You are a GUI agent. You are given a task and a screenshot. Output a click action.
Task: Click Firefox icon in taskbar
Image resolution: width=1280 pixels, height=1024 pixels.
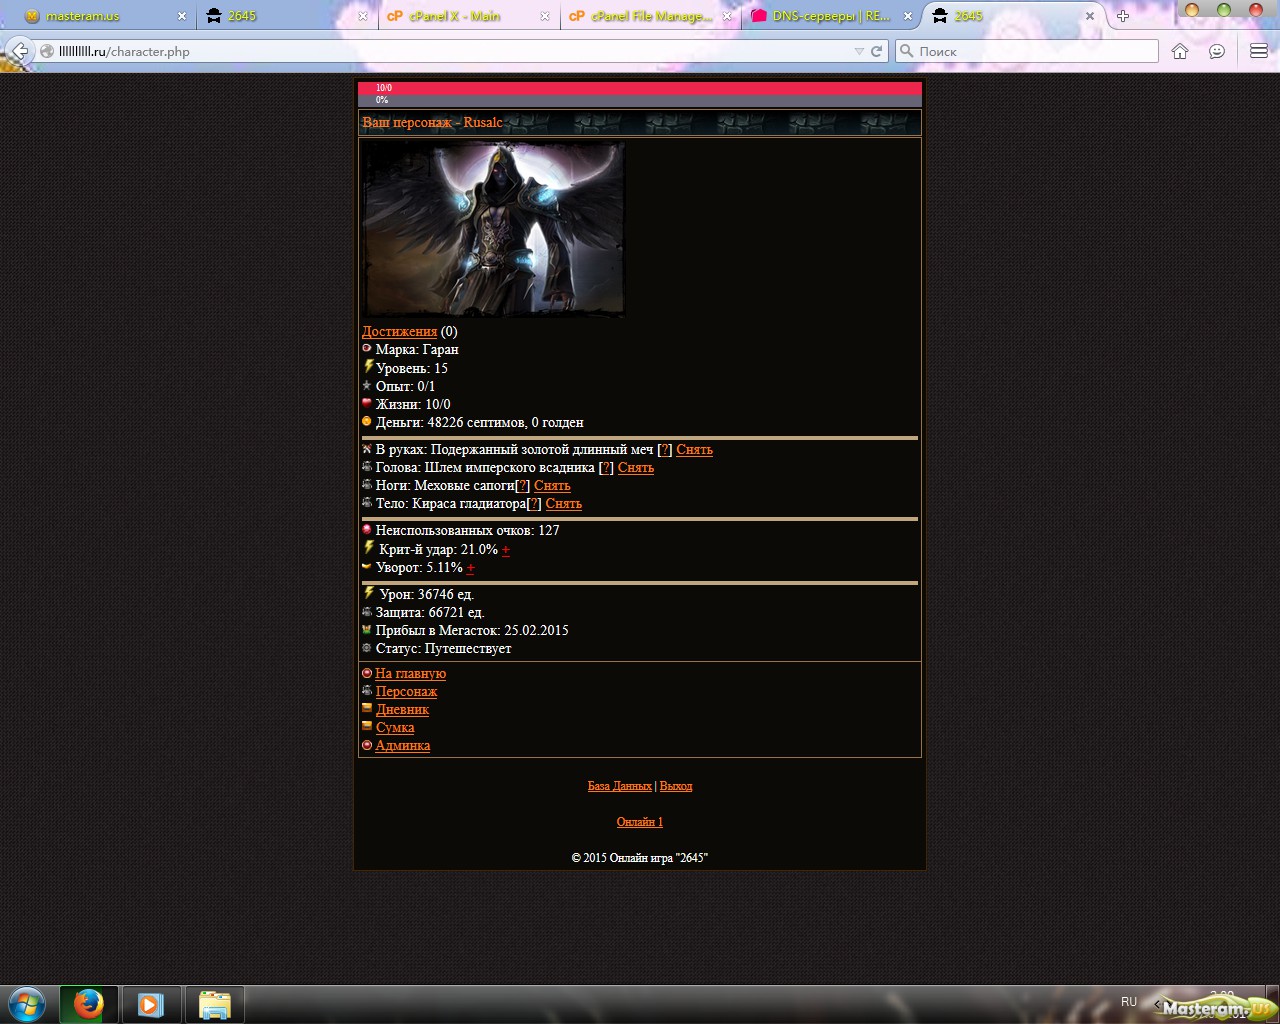89,1004
